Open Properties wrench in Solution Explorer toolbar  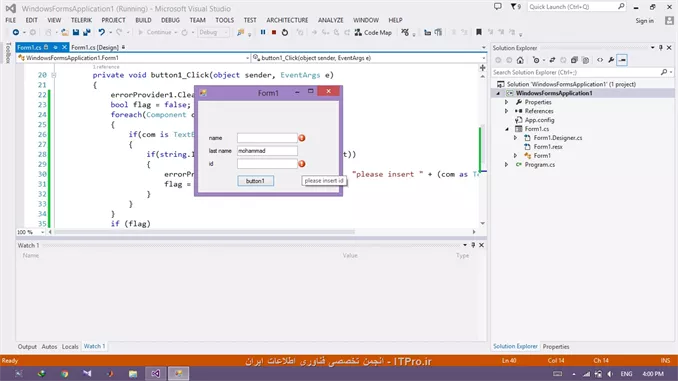(611, 60)
